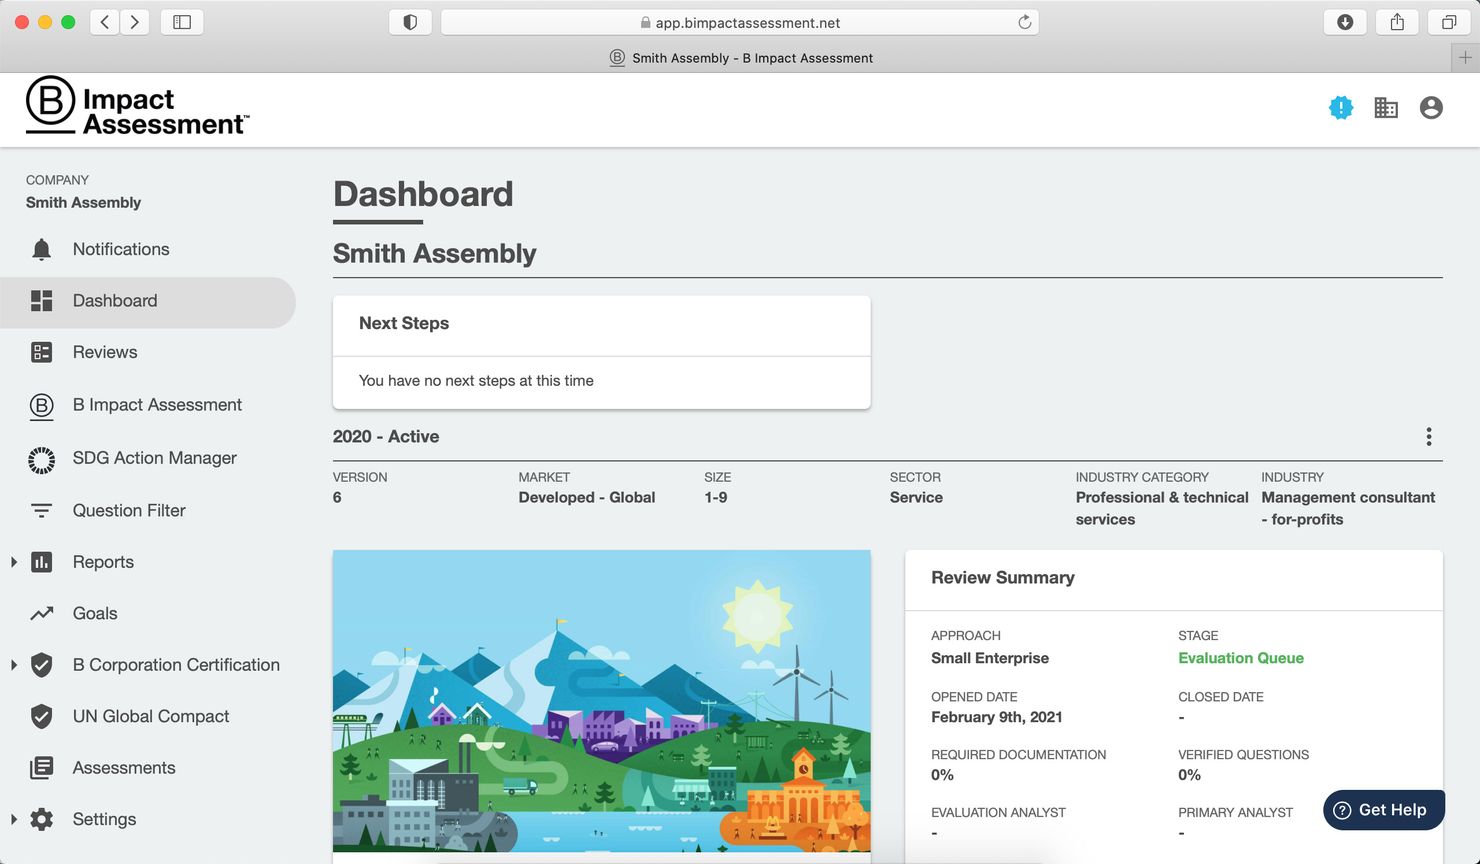Click the SDG Action Manager wheel icon
Viewport: 1480px width, 864px height.
pos(41,458)
